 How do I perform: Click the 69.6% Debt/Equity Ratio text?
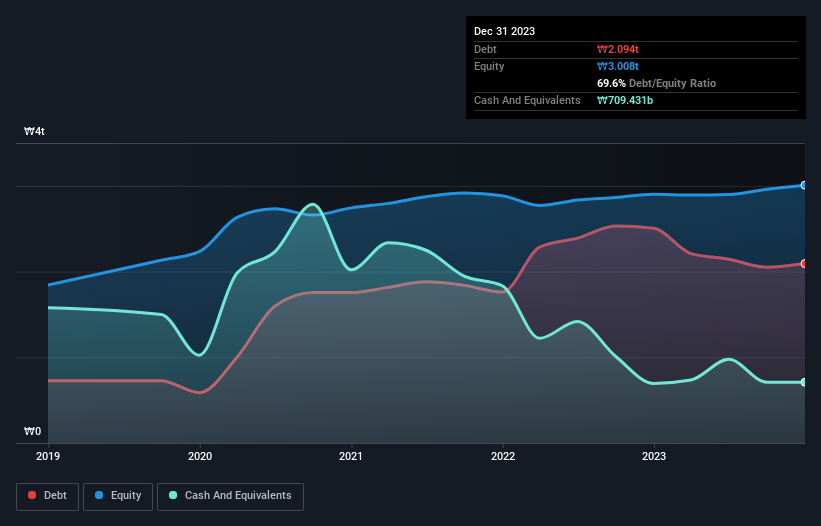[x=656, y=83]
